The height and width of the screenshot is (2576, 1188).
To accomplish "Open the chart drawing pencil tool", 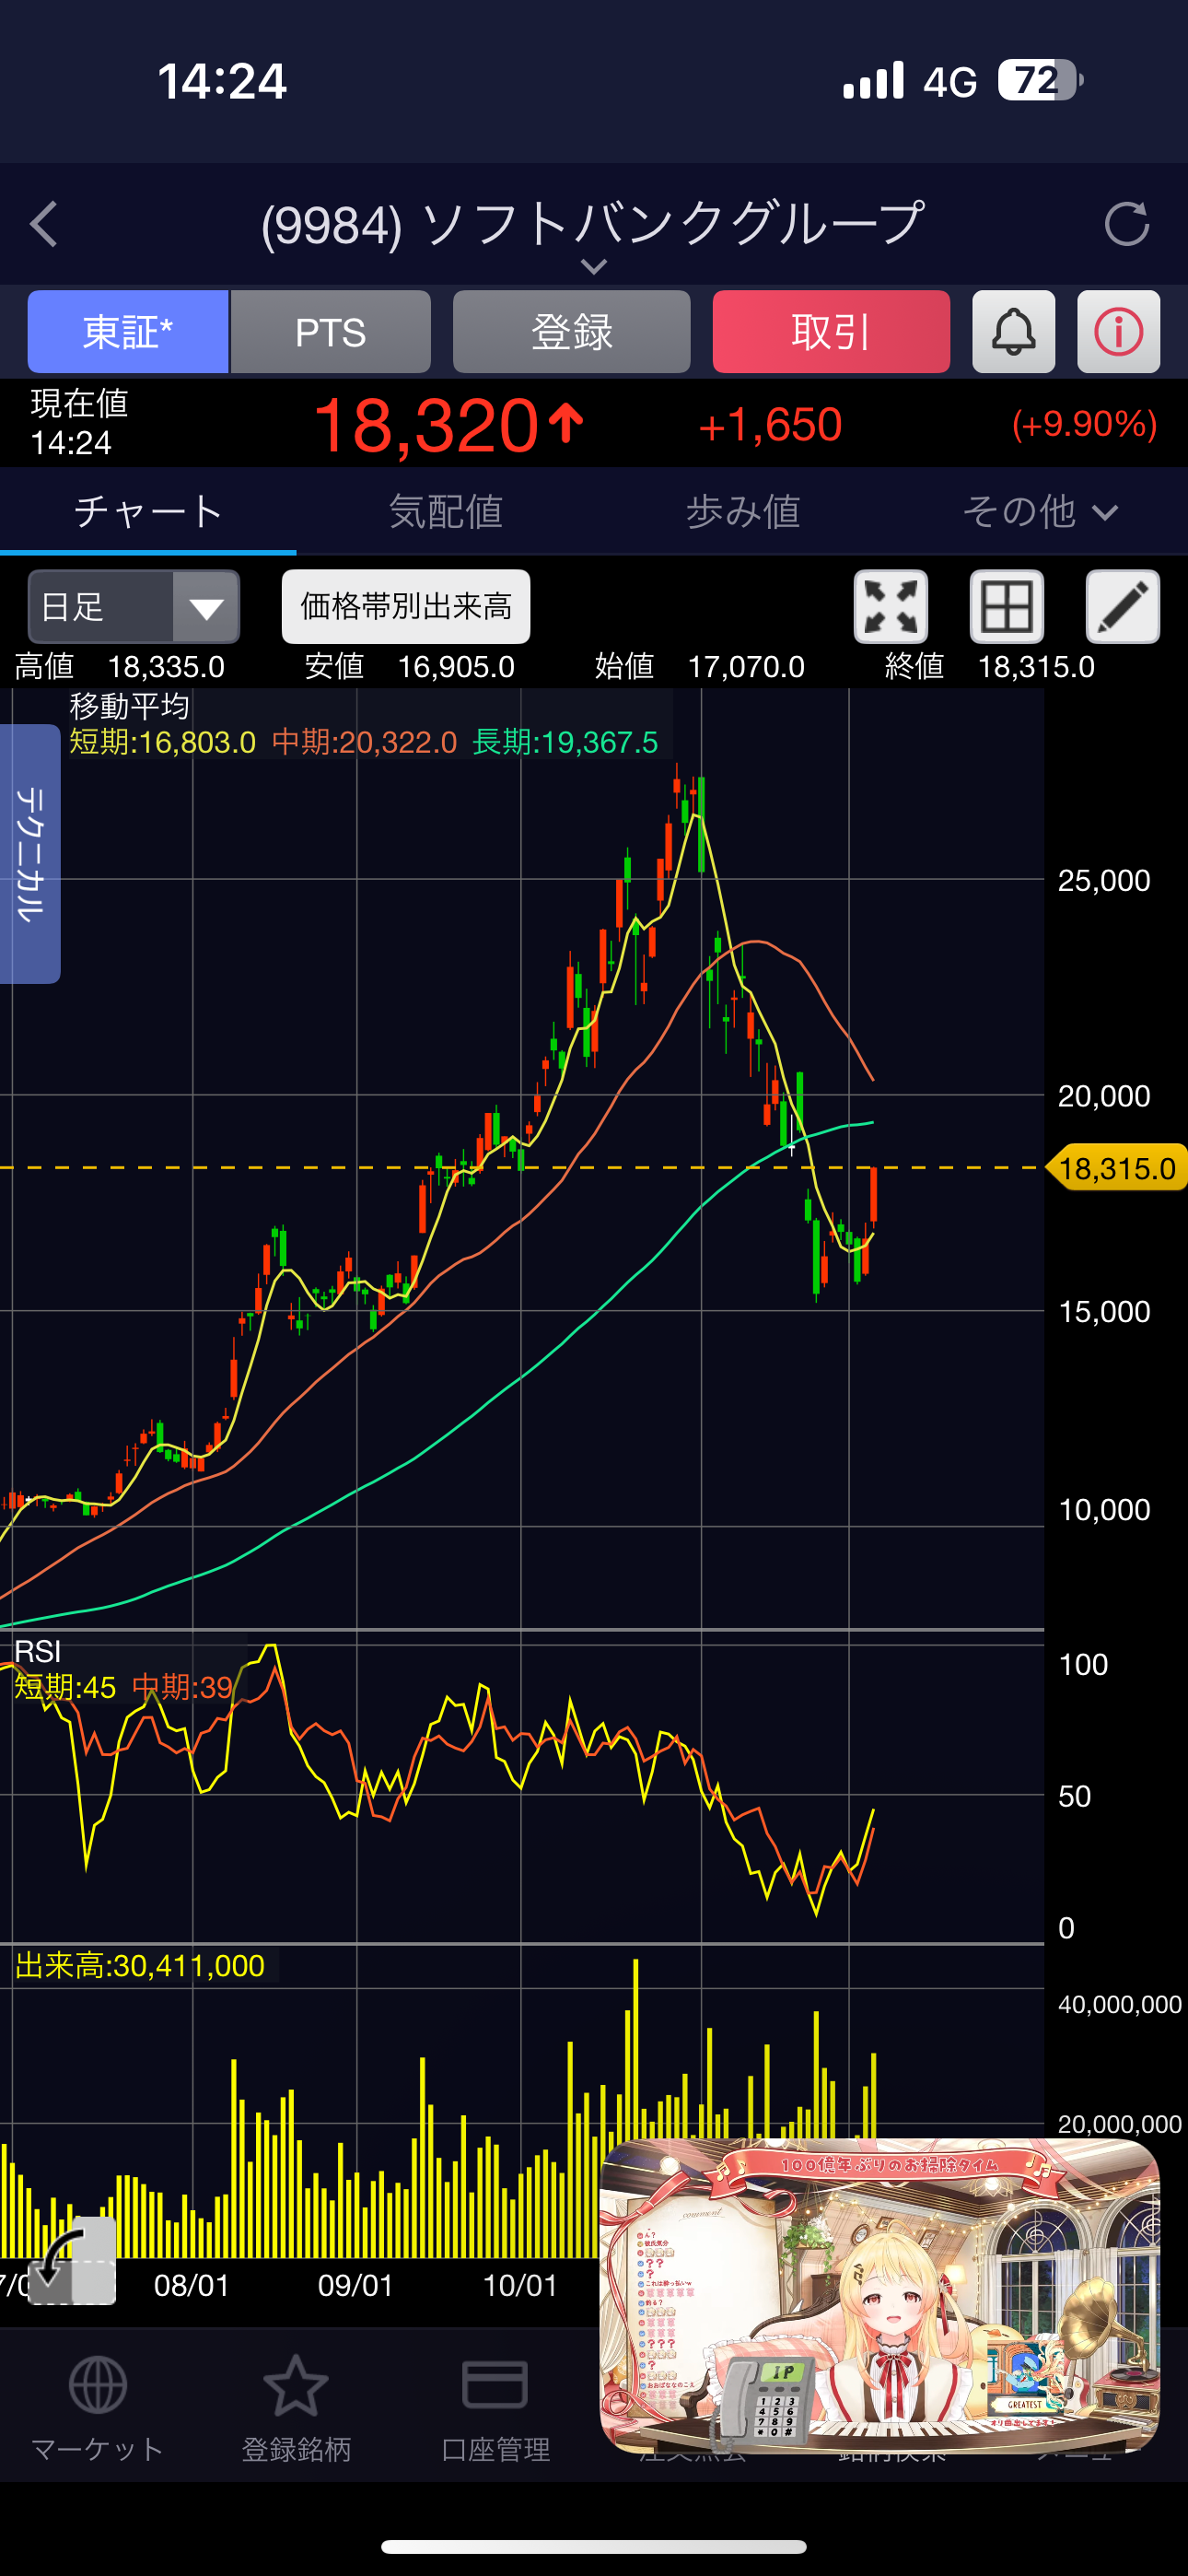I will click(x=1122, y=607).
